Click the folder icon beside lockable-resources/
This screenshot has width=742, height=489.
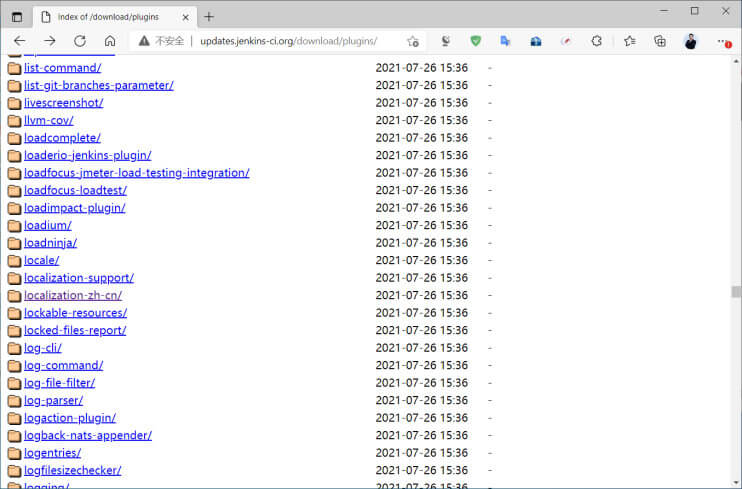coord(14,313)
